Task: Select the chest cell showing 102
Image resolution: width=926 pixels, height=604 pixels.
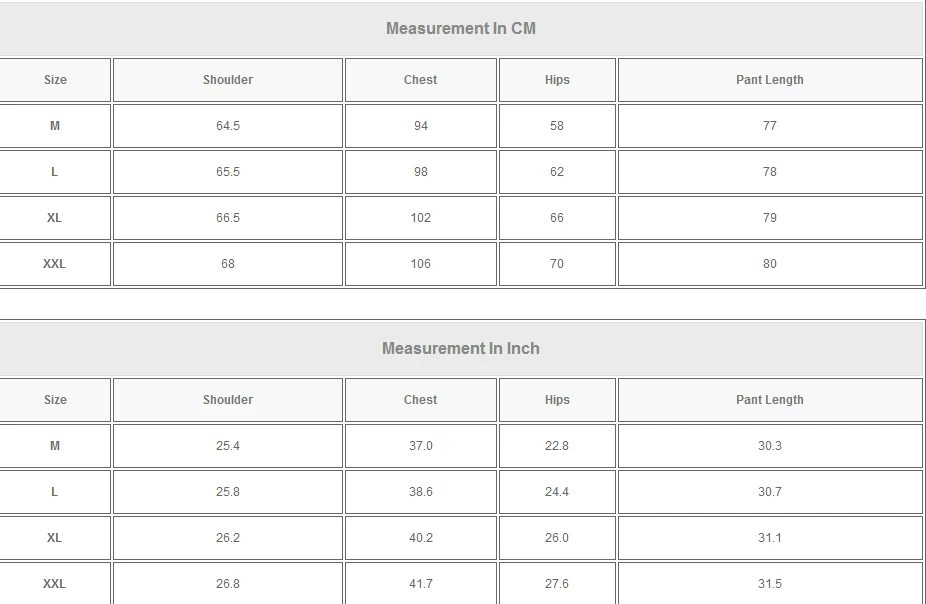Action: coord(420,218)
